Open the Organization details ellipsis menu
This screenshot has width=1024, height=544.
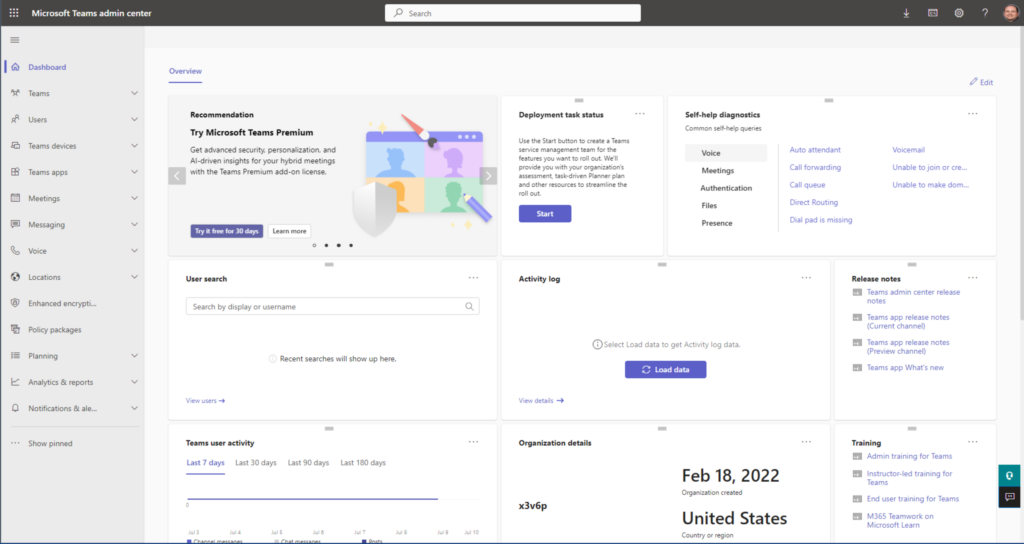point(807,441)
